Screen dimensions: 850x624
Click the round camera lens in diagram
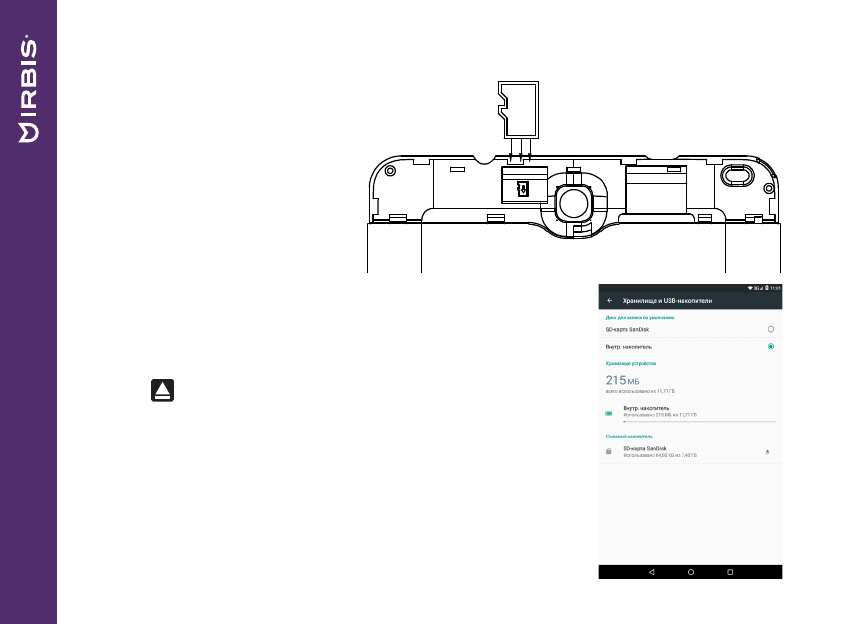[573, 203]
